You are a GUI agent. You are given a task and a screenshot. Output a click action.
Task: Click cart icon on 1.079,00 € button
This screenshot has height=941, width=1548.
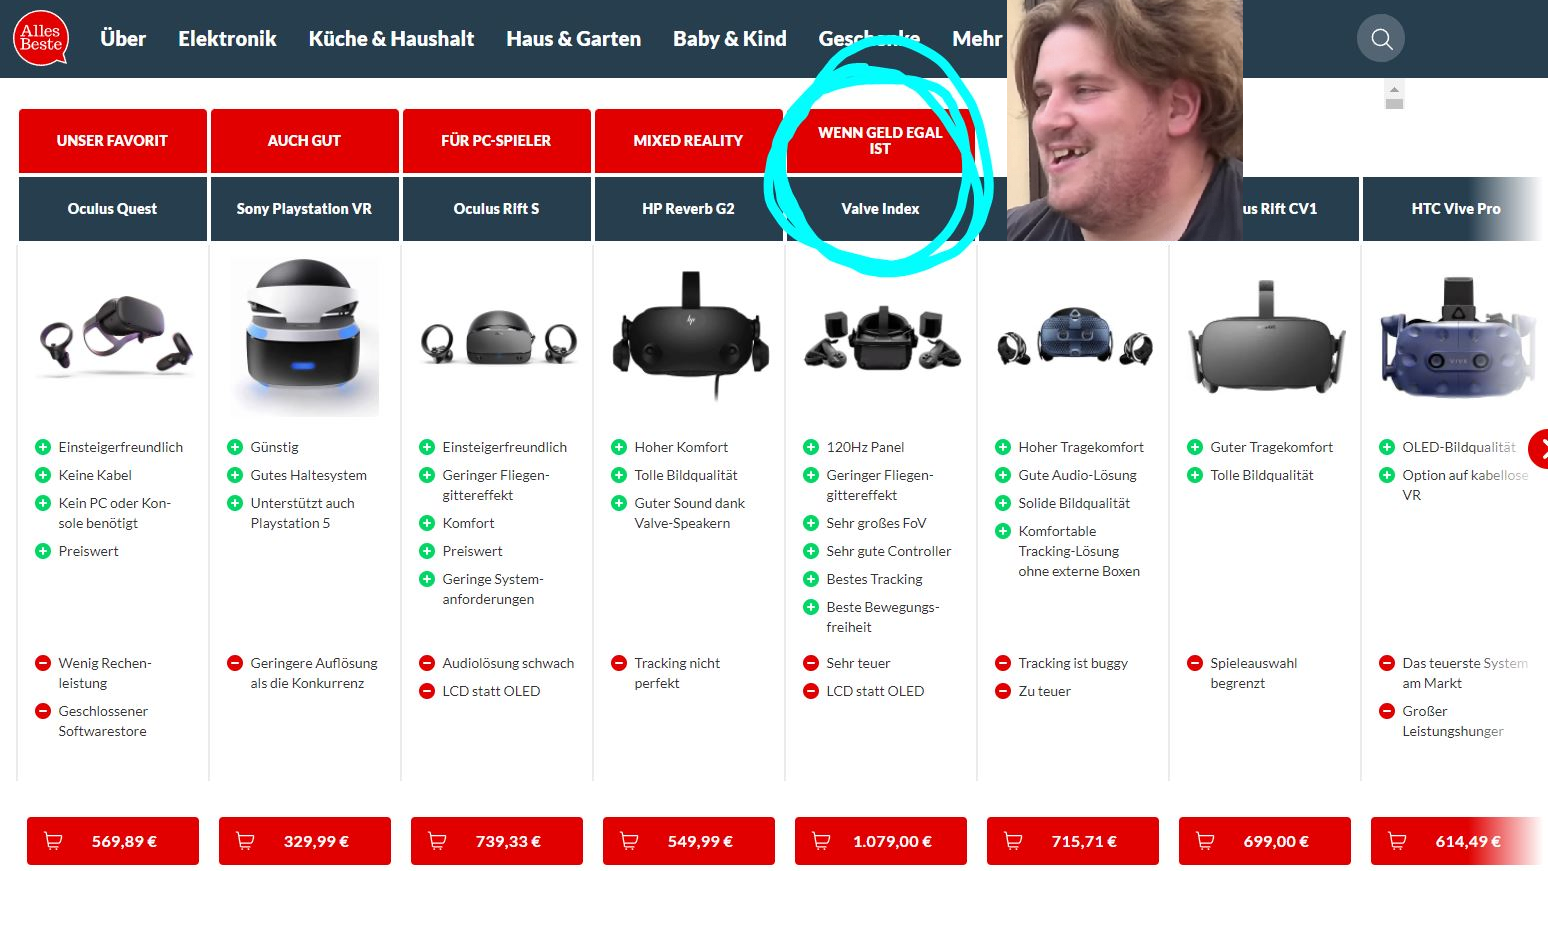click(821, 841)
